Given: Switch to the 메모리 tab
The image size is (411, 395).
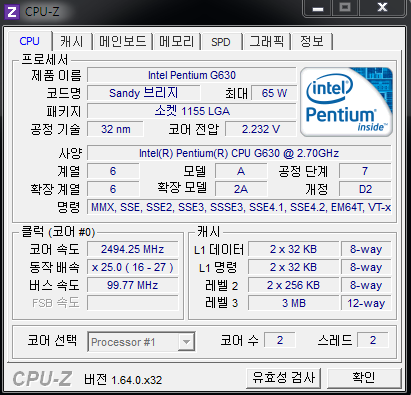Looking at the screenshot, I should [176, 42].
